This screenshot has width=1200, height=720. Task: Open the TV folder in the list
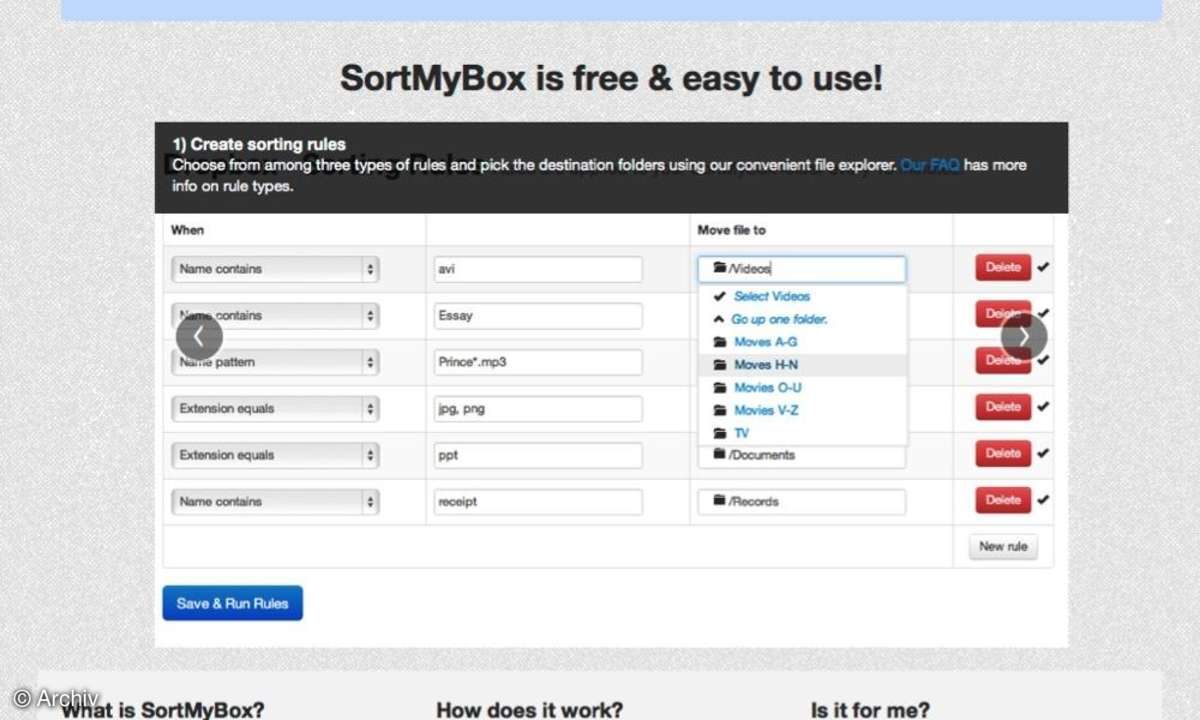(741, 434)
